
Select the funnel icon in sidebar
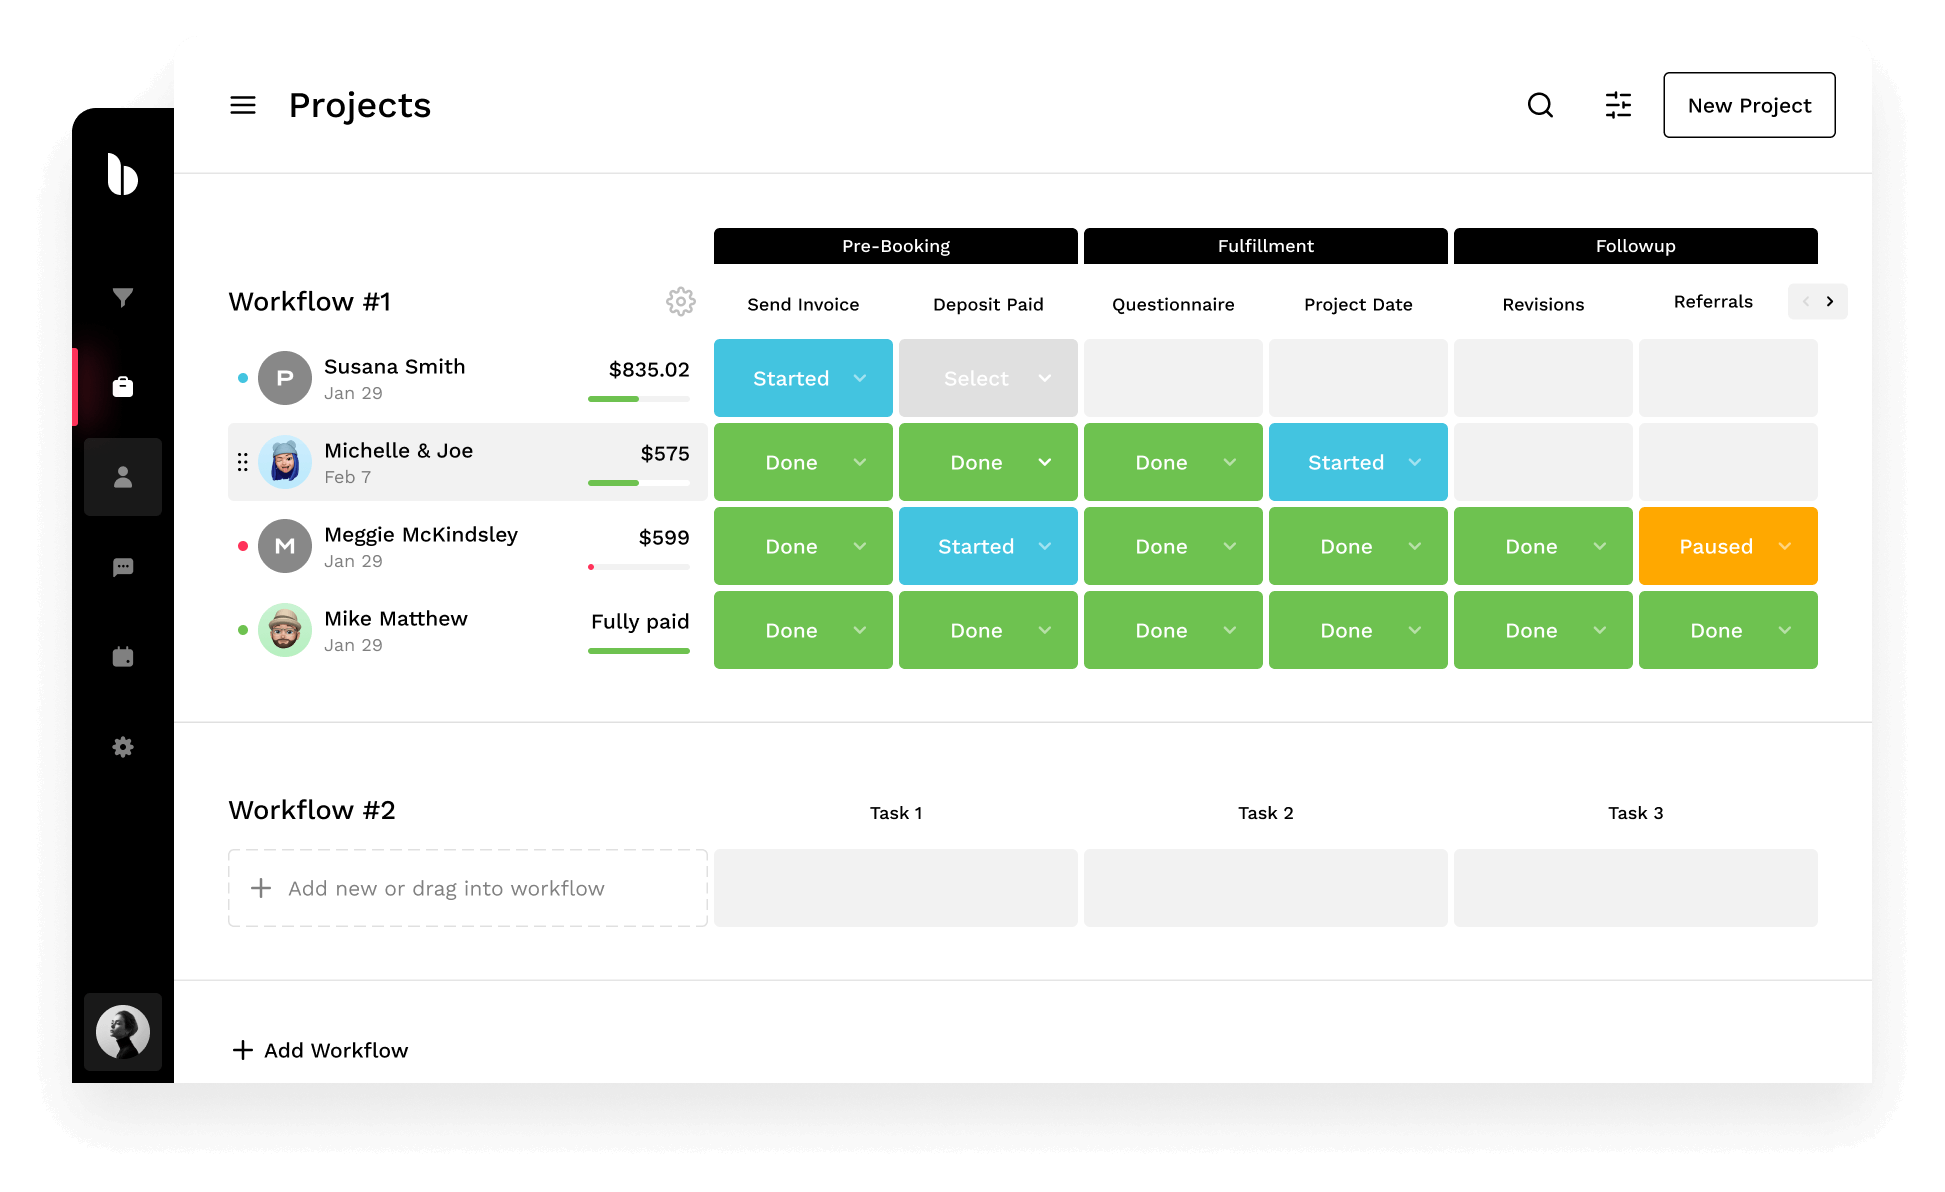[x=123, y=297]
